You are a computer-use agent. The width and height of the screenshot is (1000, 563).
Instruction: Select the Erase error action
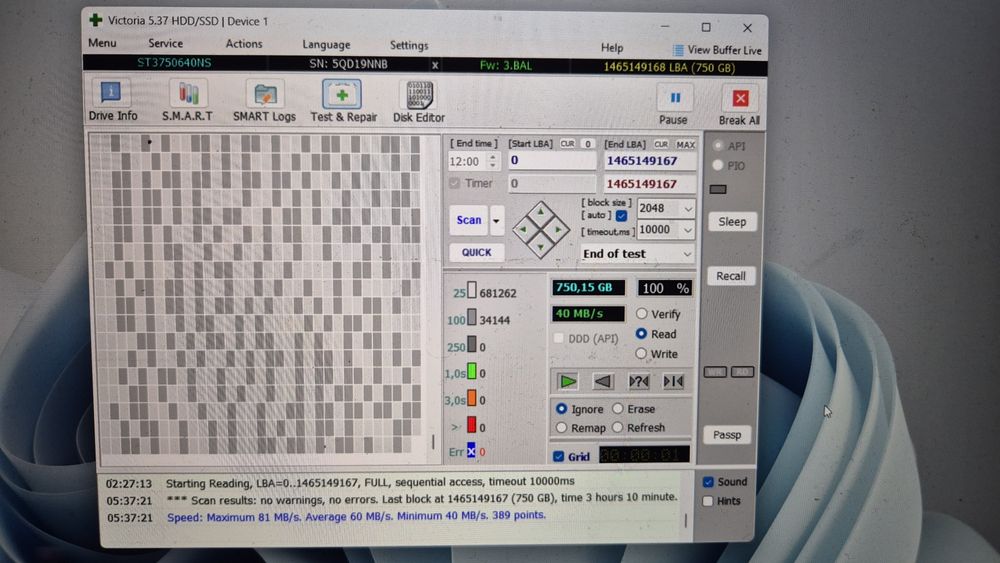pyautogui.click(x=634, y=409)
